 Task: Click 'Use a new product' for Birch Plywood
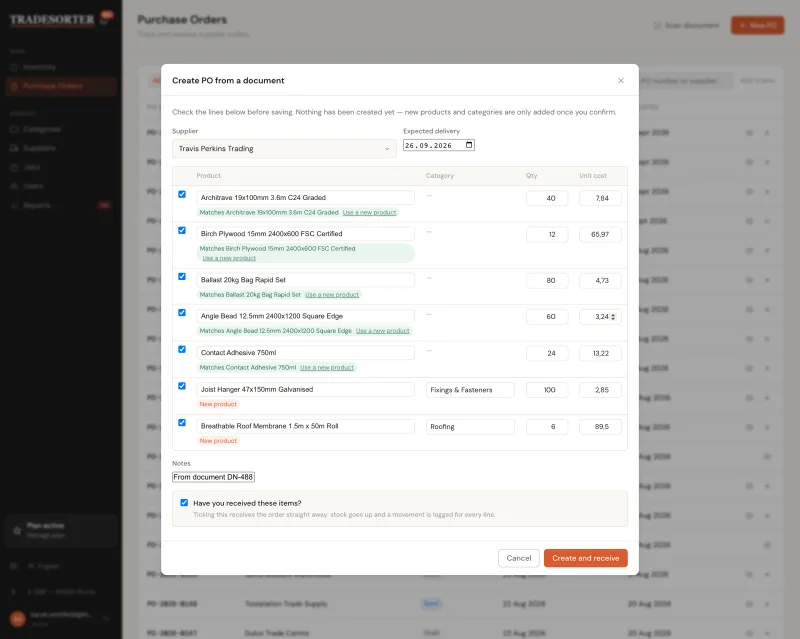(229, 258)
